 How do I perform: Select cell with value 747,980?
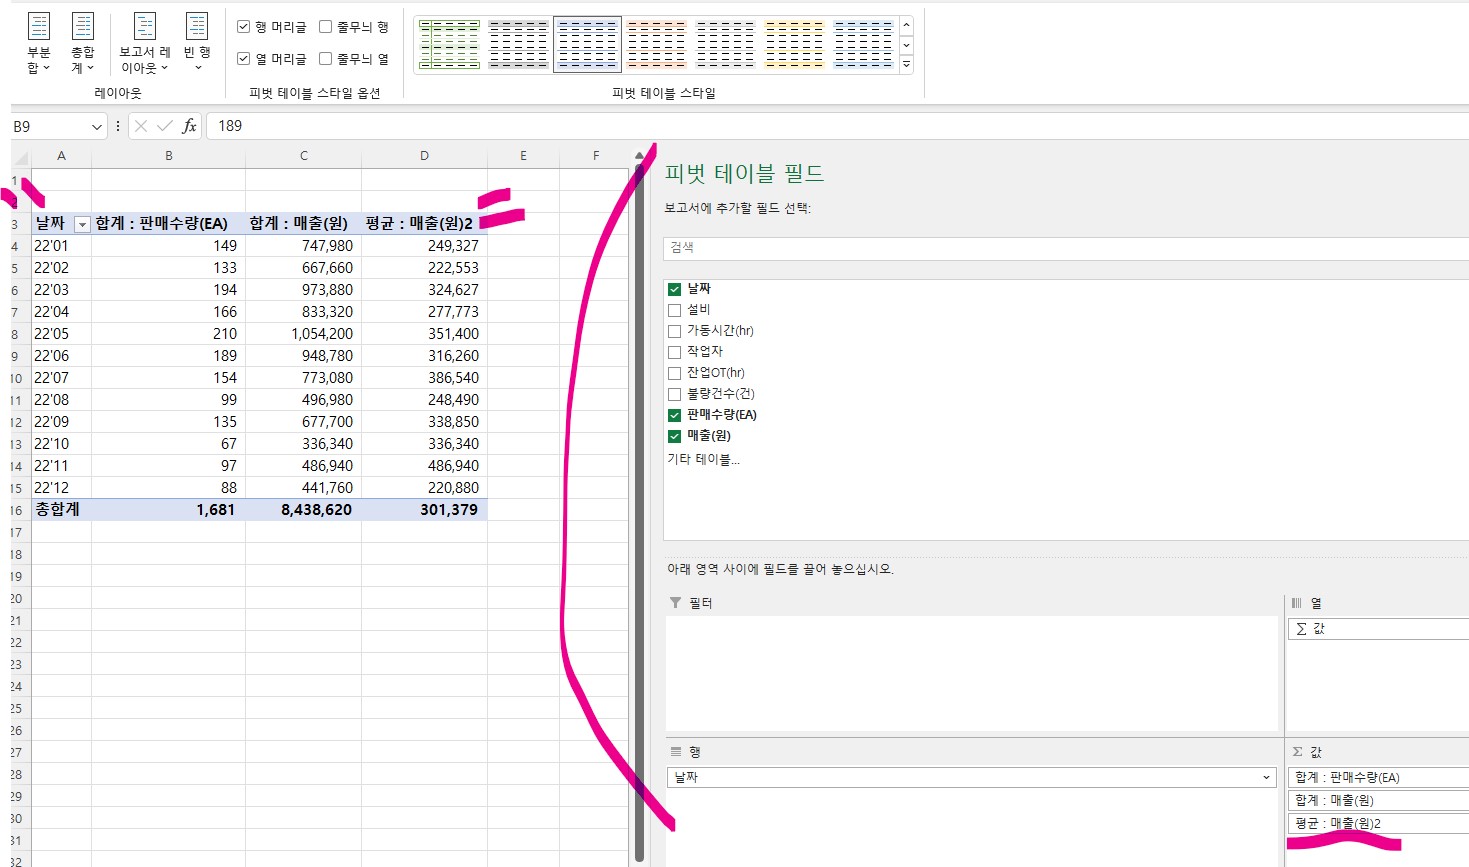pos(304,246)
